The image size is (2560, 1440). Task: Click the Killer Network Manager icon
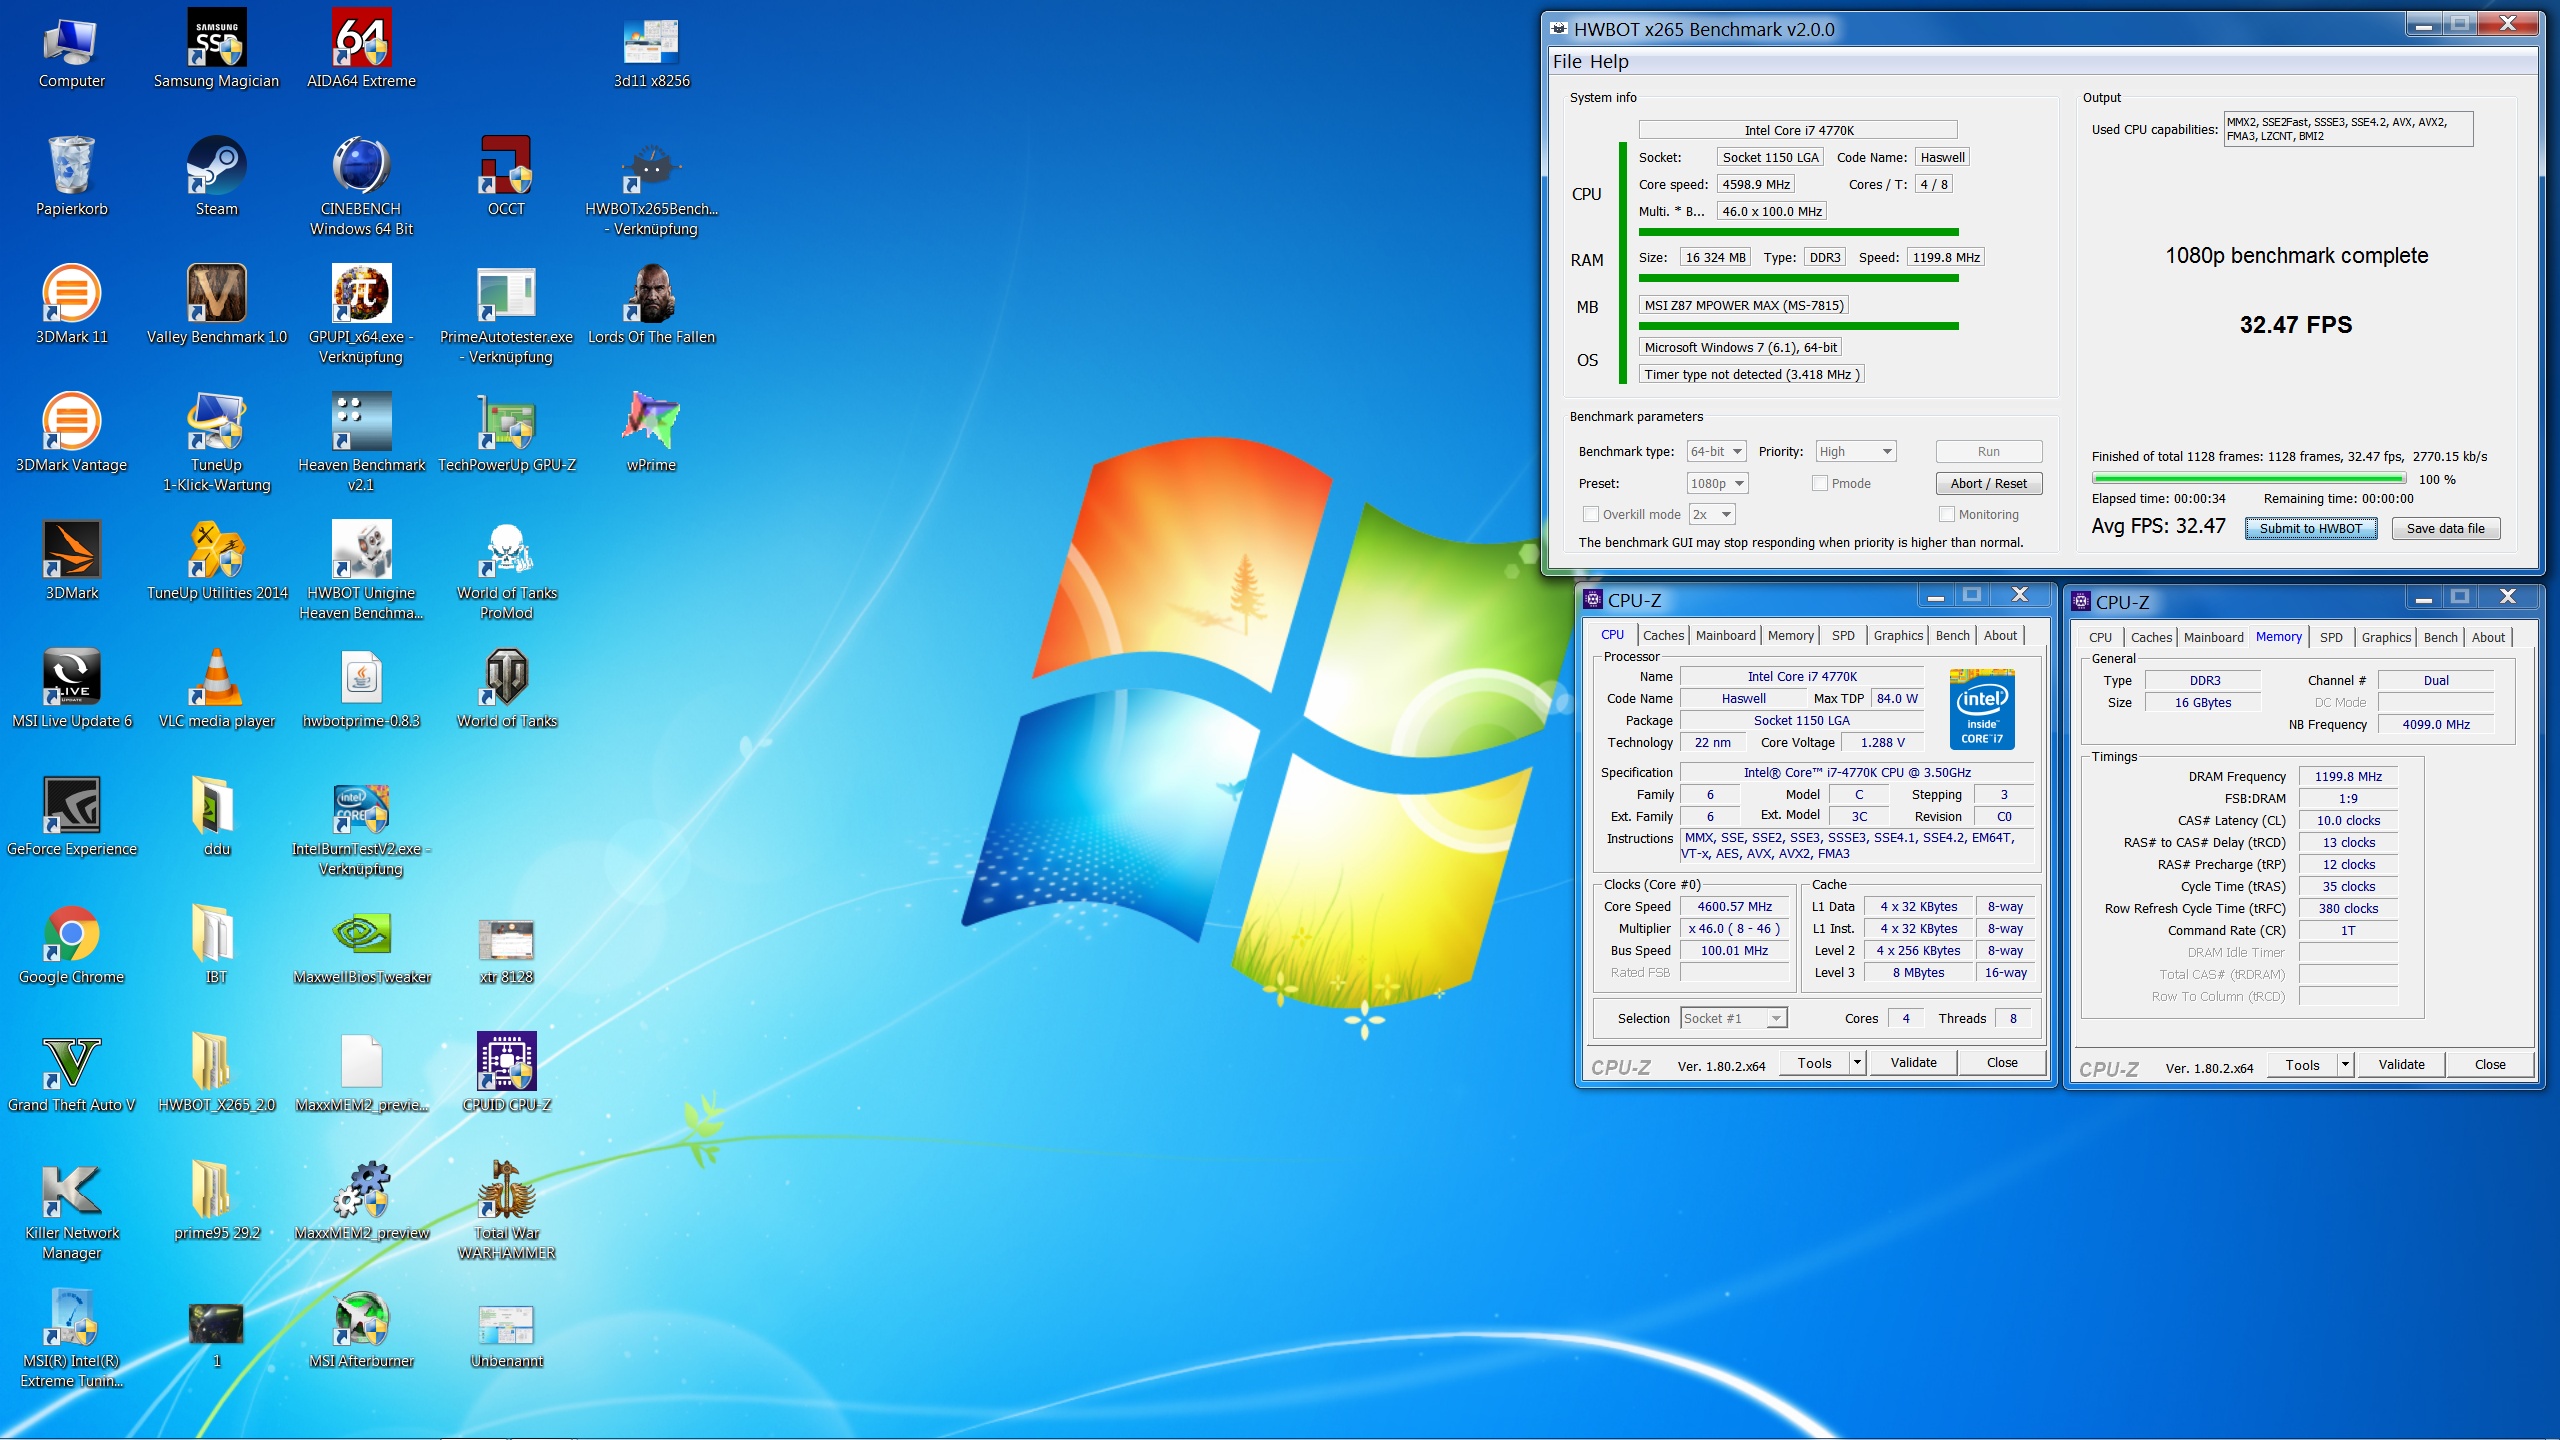coord(71,1211)
